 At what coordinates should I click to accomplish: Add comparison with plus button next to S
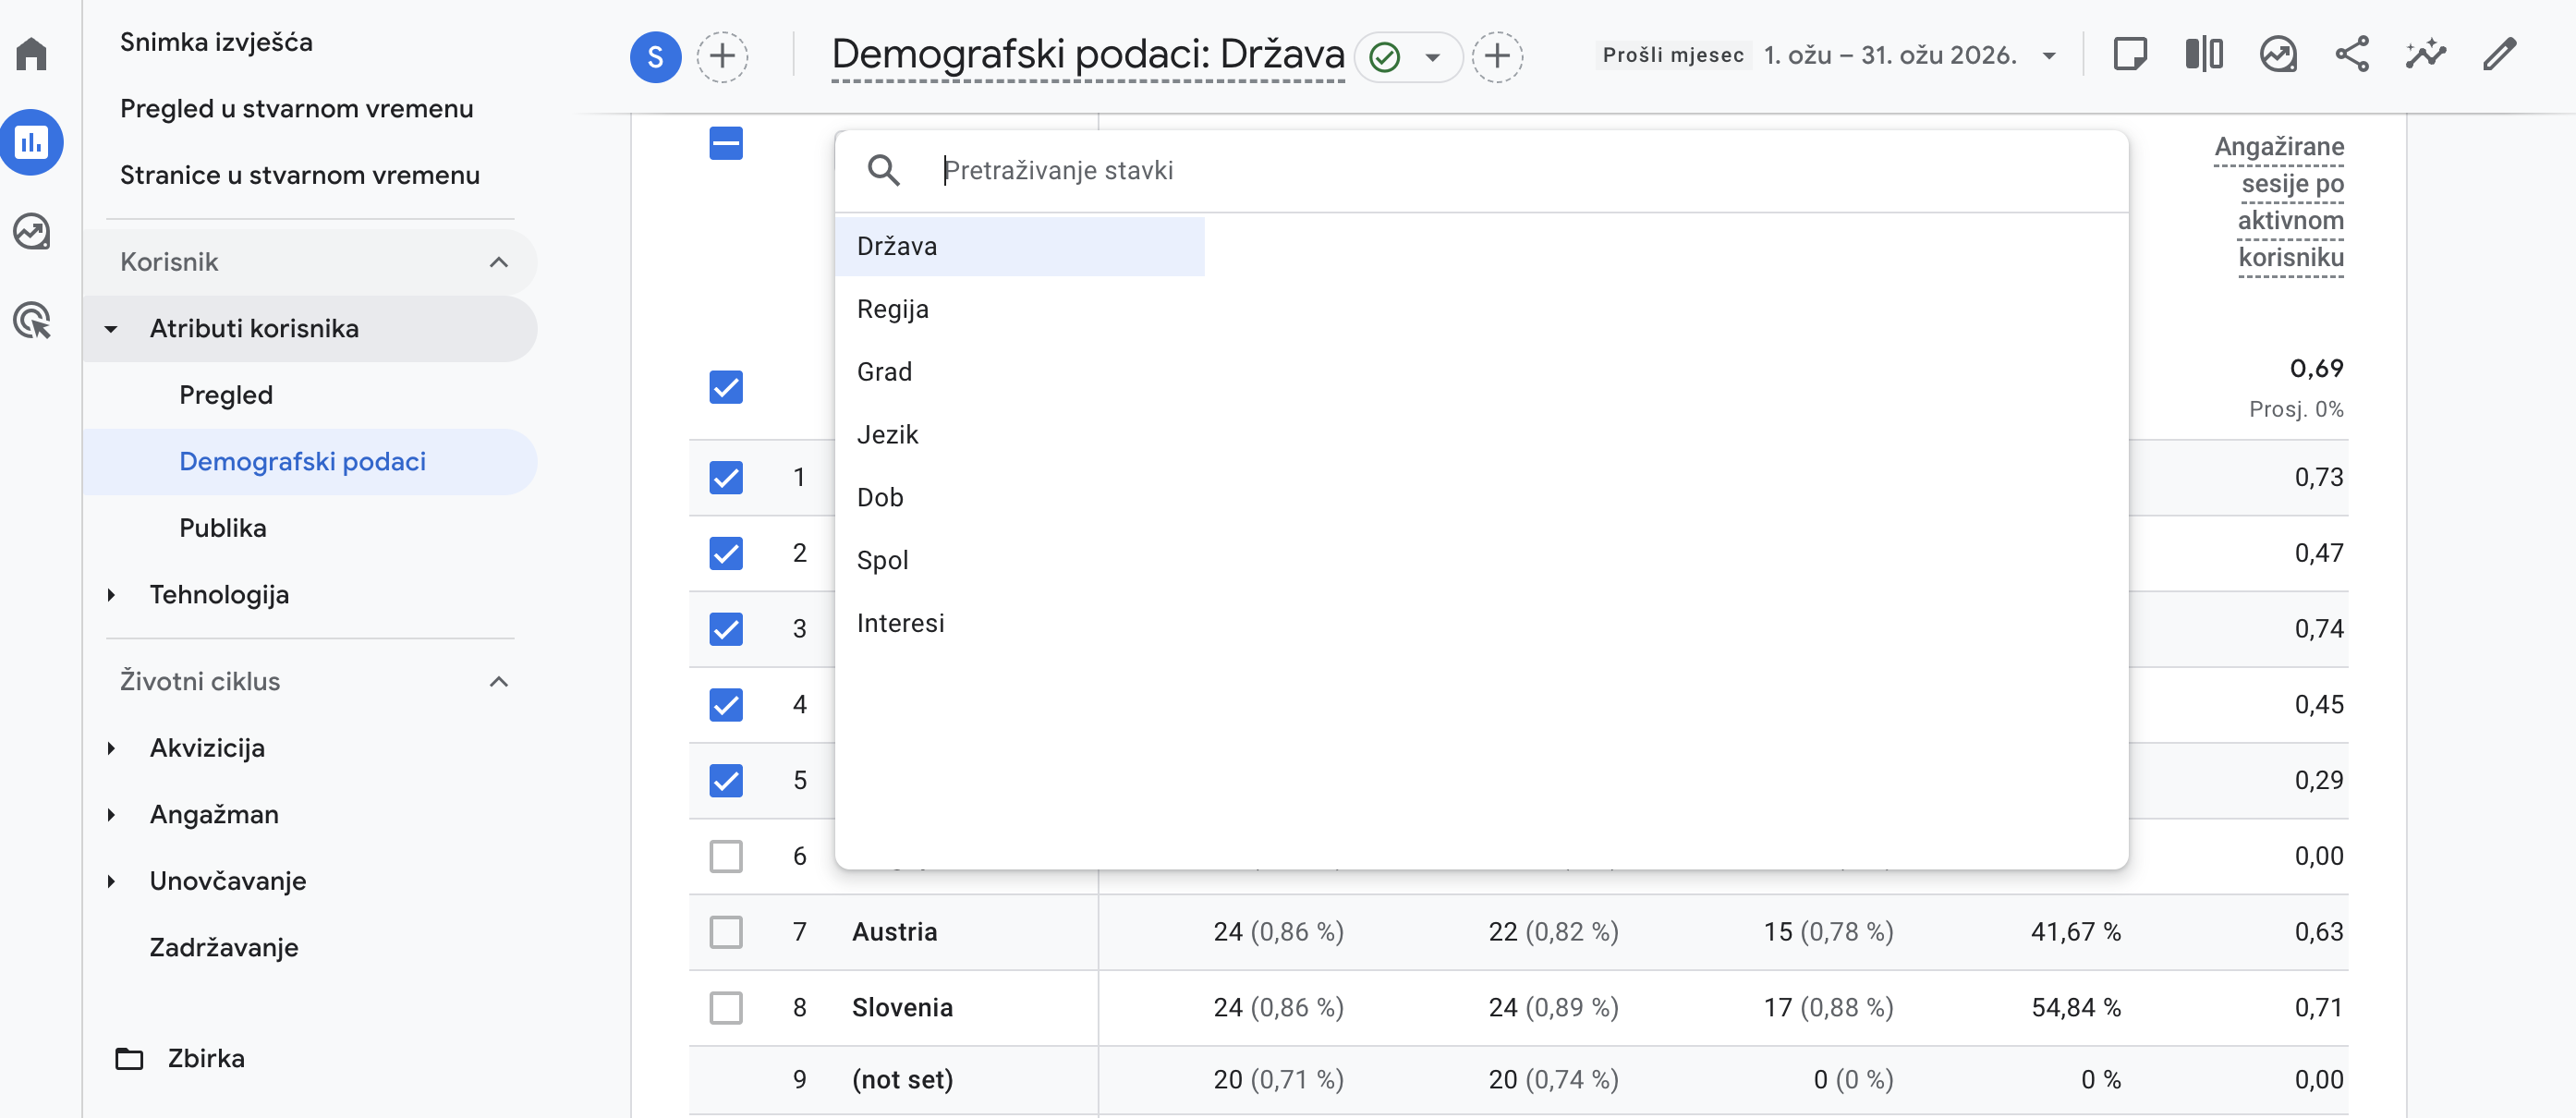pyautogui.click(x=722, y=56)
